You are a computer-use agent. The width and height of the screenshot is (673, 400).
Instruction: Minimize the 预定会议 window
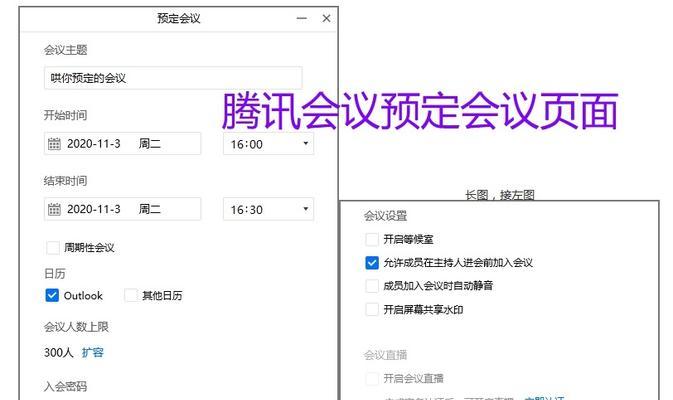[x=302, y=18]
